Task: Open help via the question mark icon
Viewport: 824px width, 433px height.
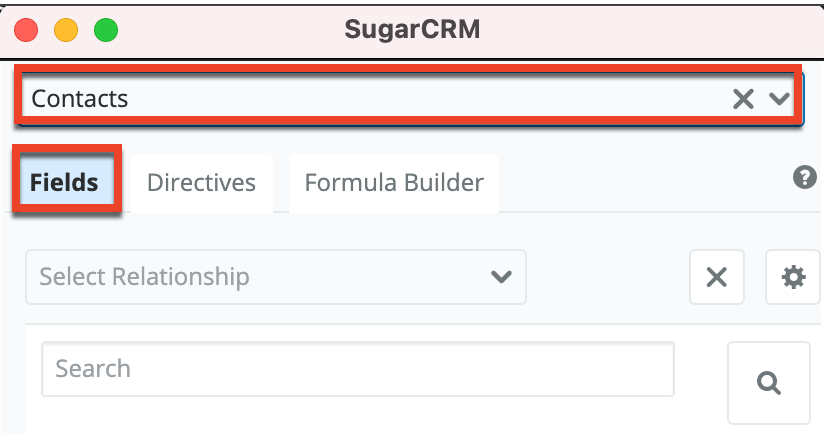Action: (x=804, y=178)
